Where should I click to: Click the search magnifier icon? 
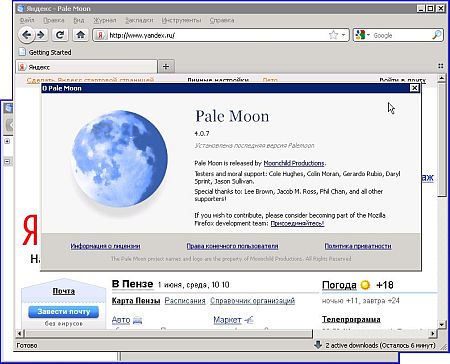click(x=436, y=35)
